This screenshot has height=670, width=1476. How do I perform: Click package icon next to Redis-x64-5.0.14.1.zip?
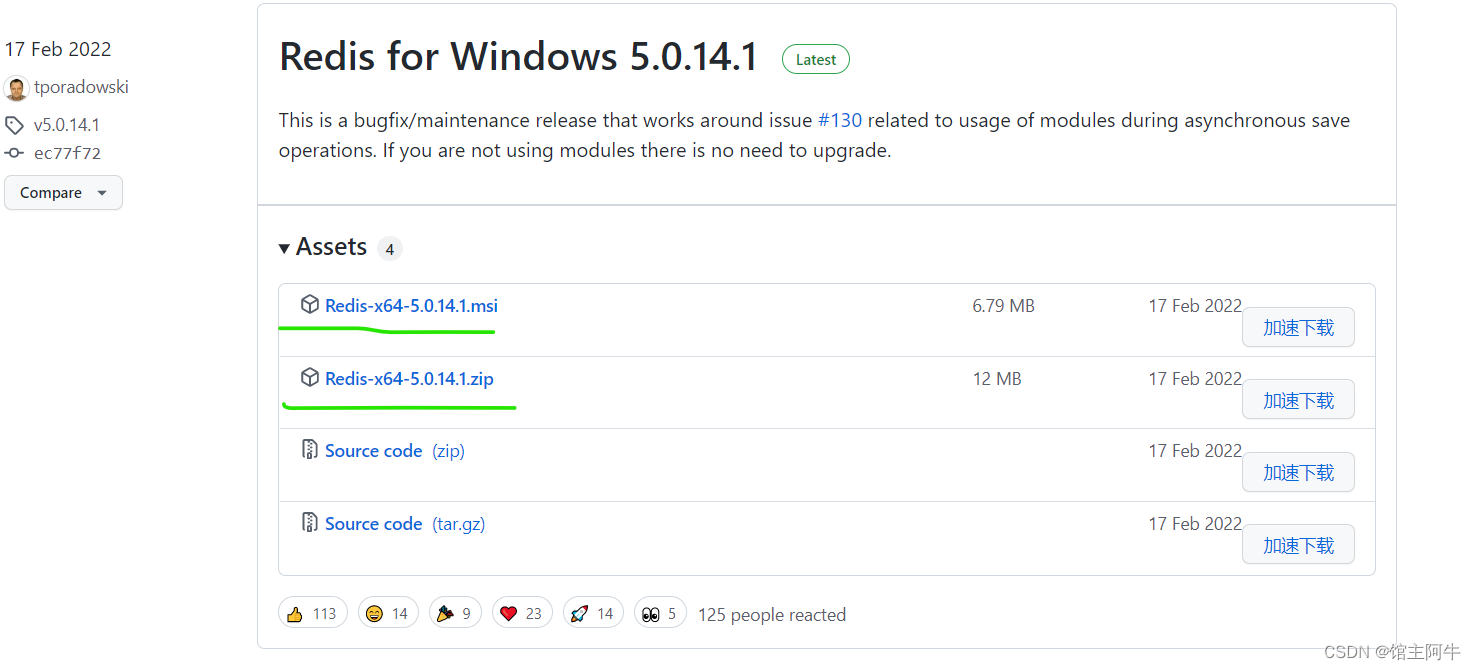310,378
